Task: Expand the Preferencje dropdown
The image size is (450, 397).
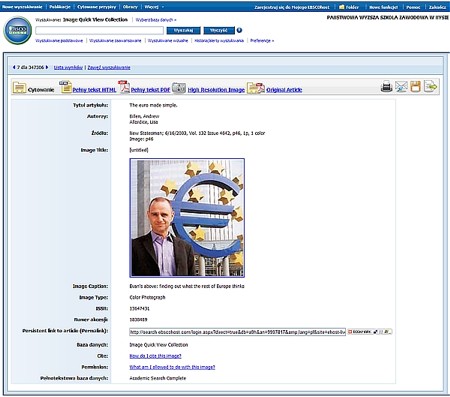Action: click(262, 41)
